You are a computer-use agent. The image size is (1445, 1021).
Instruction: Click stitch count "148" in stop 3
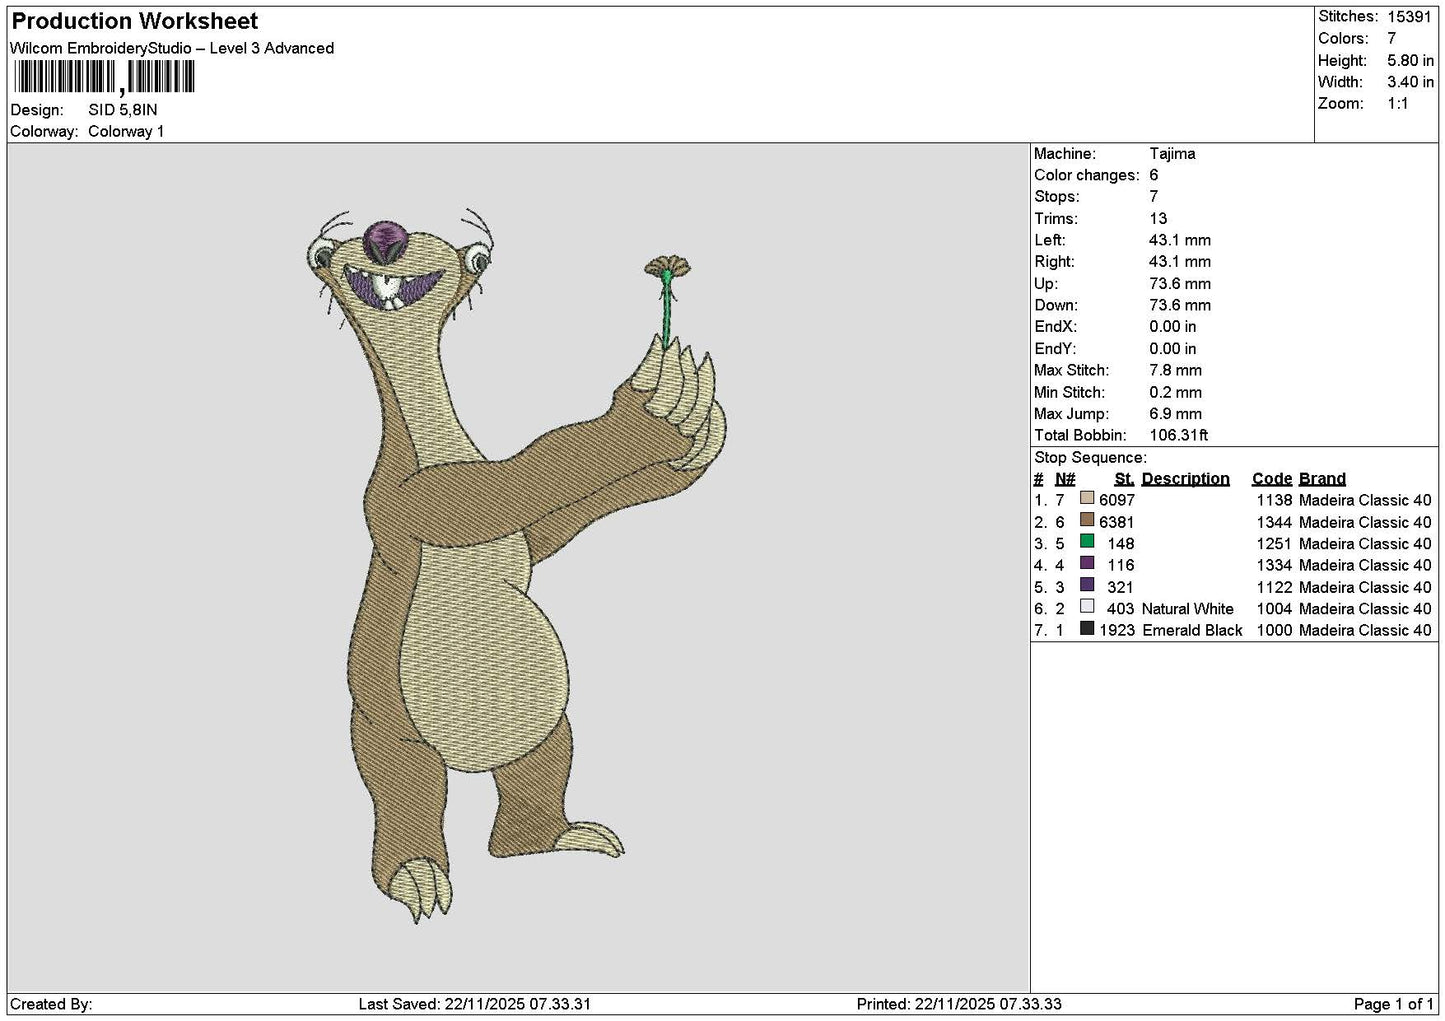1121,544
